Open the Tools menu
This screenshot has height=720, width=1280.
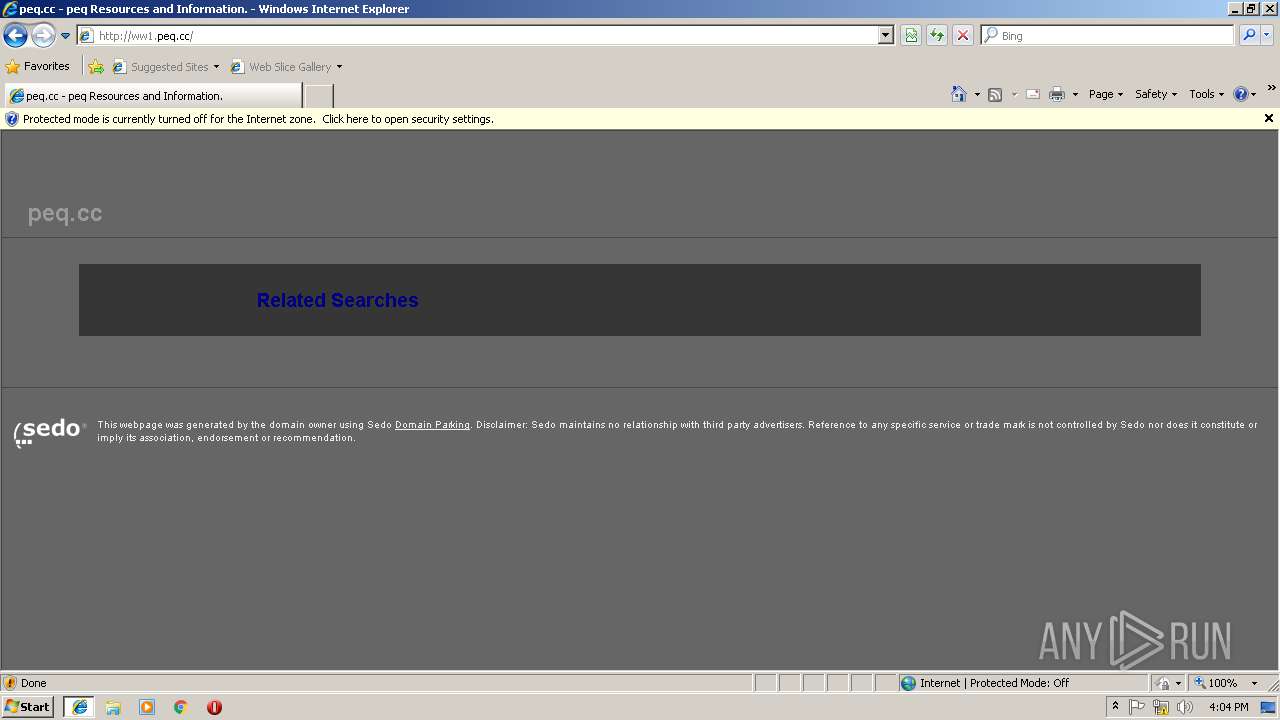pos(1206,94)
